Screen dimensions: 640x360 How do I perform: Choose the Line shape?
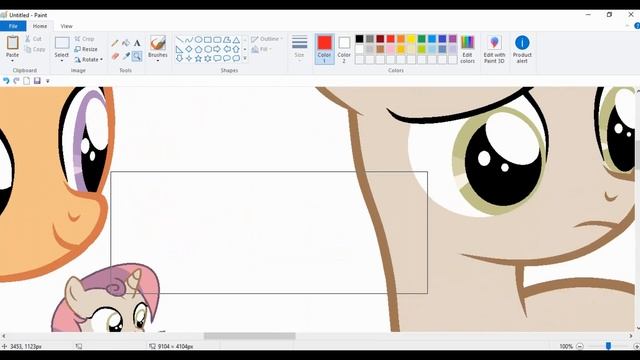pyautogui.click(x=179, y=40)
